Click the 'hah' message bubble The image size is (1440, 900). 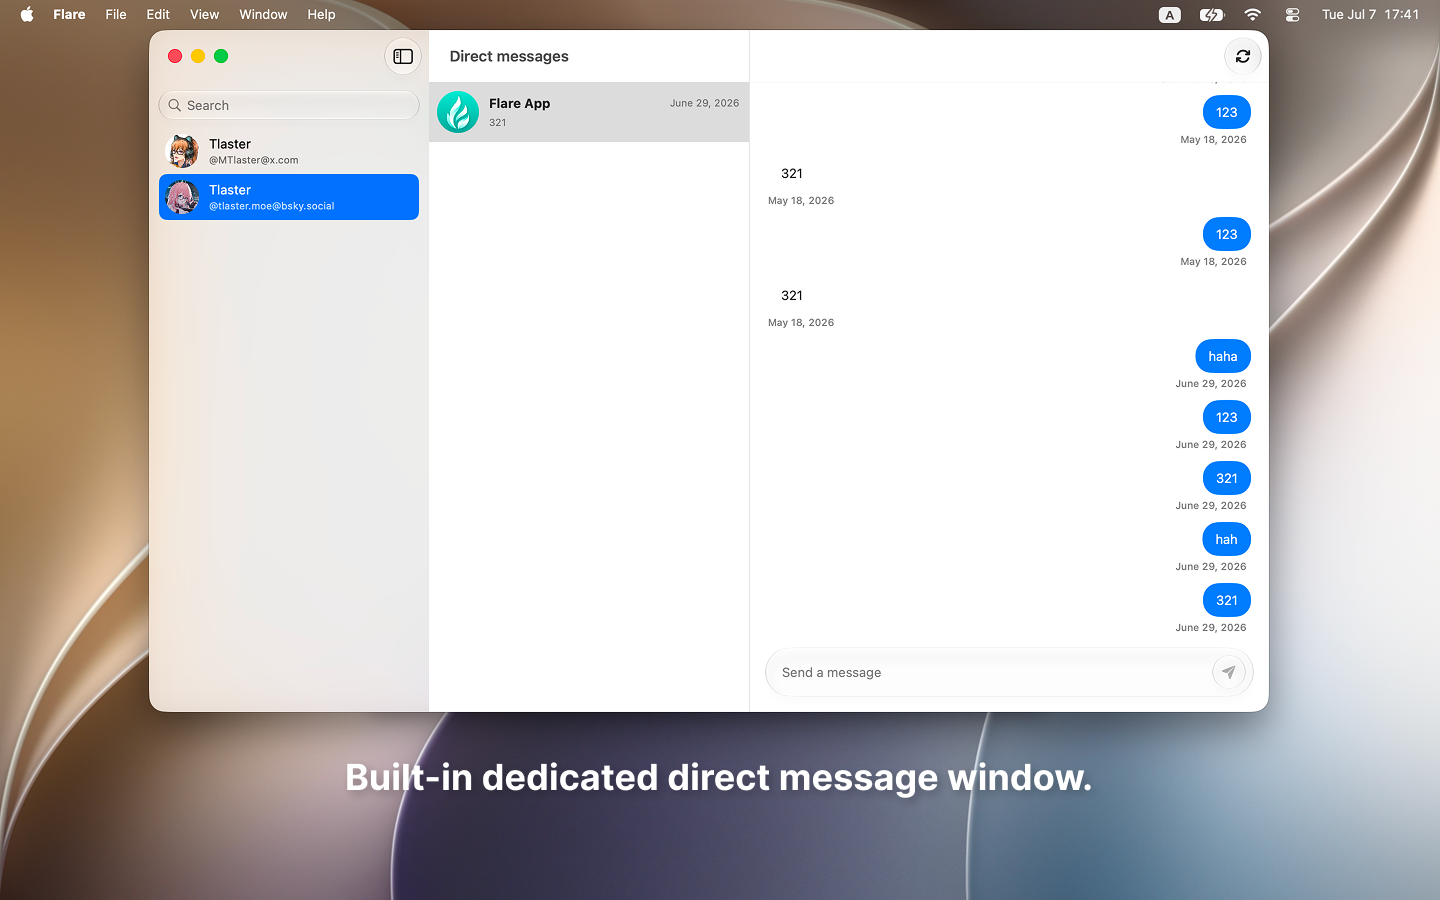1226,539
